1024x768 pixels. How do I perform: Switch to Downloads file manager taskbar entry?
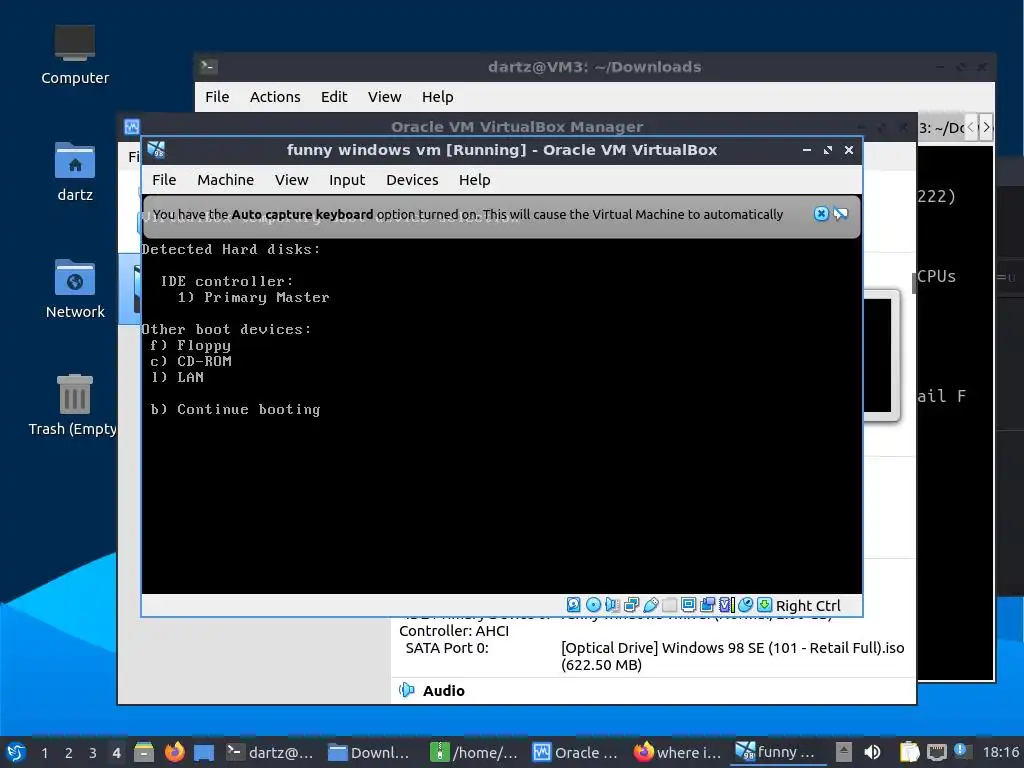tap(369, 752)
